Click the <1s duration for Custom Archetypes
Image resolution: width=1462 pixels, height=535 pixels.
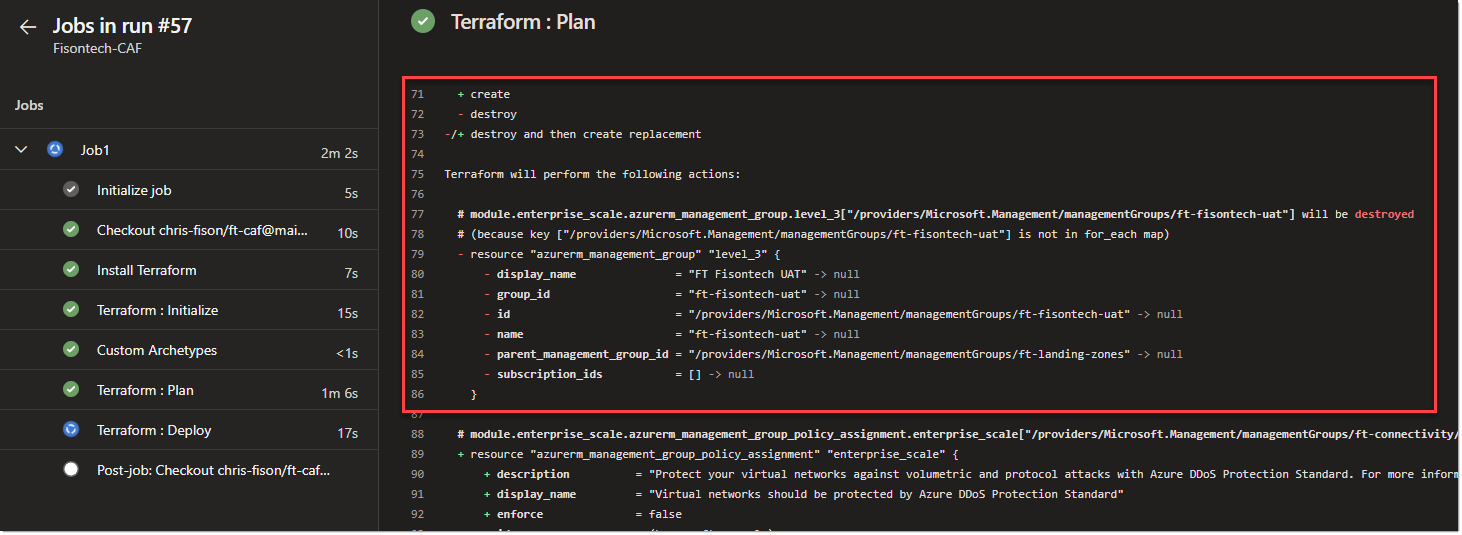347,353
